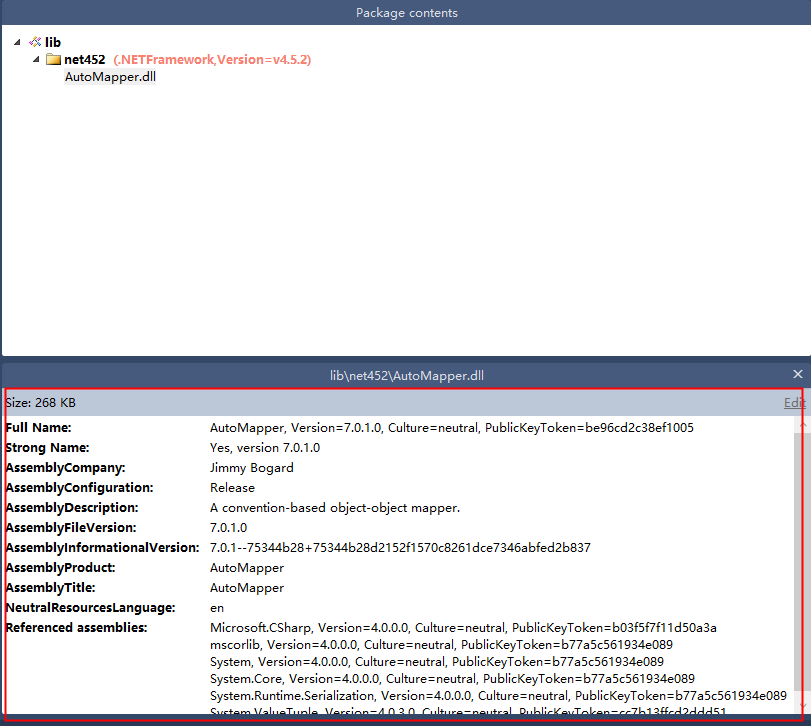Image resolution: width=811 pixels, height=726 pixels.
Task: Collapse the lib tree node
Action: [x=17, y=42]
